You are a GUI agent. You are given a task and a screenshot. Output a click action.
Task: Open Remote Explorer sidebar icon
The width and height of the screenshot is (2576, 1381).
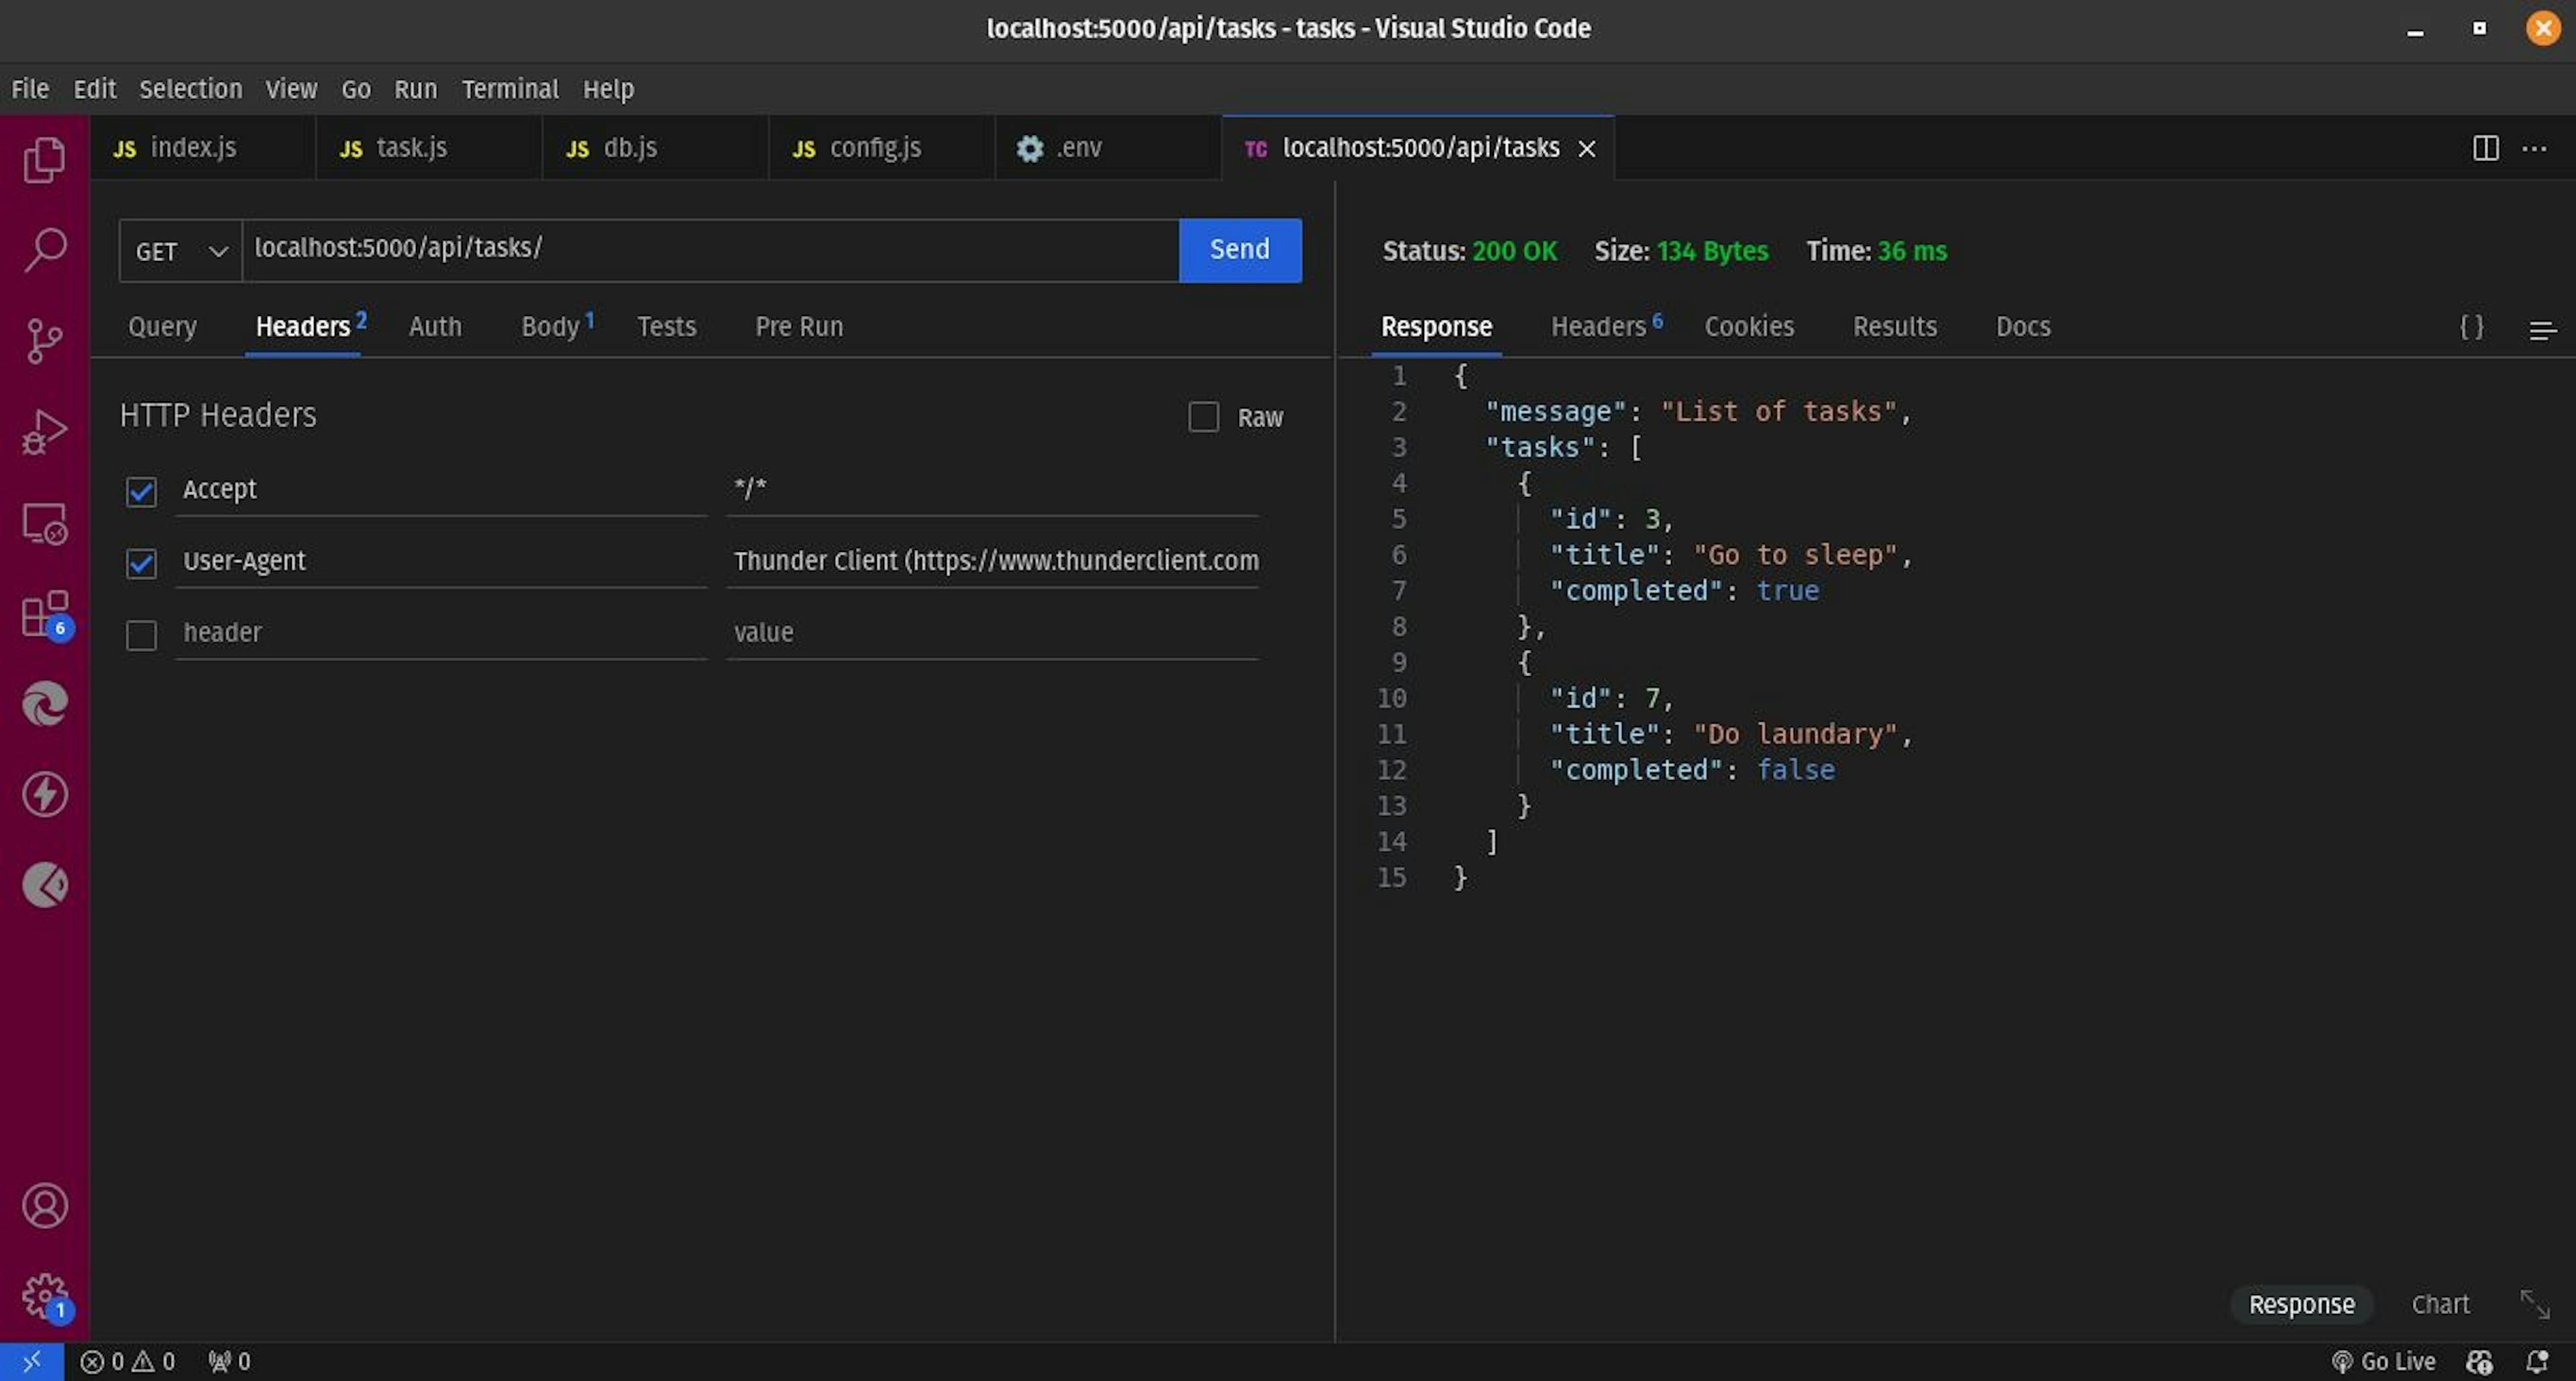click(44, 523)
